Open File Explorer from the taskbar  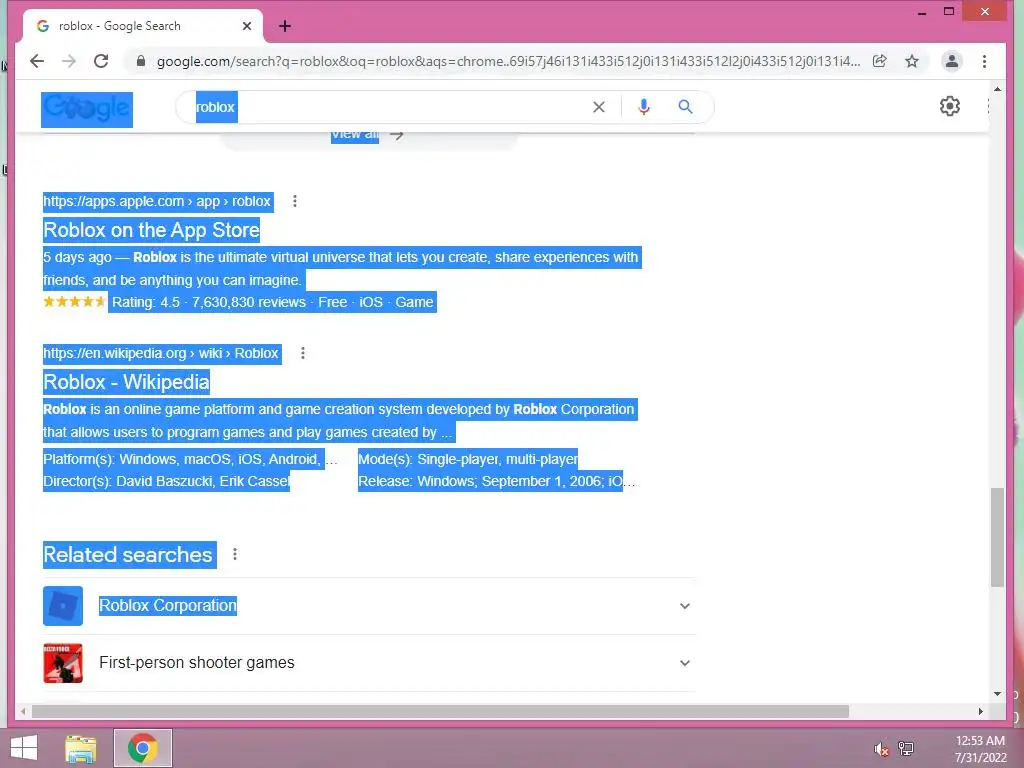(81, 748)
